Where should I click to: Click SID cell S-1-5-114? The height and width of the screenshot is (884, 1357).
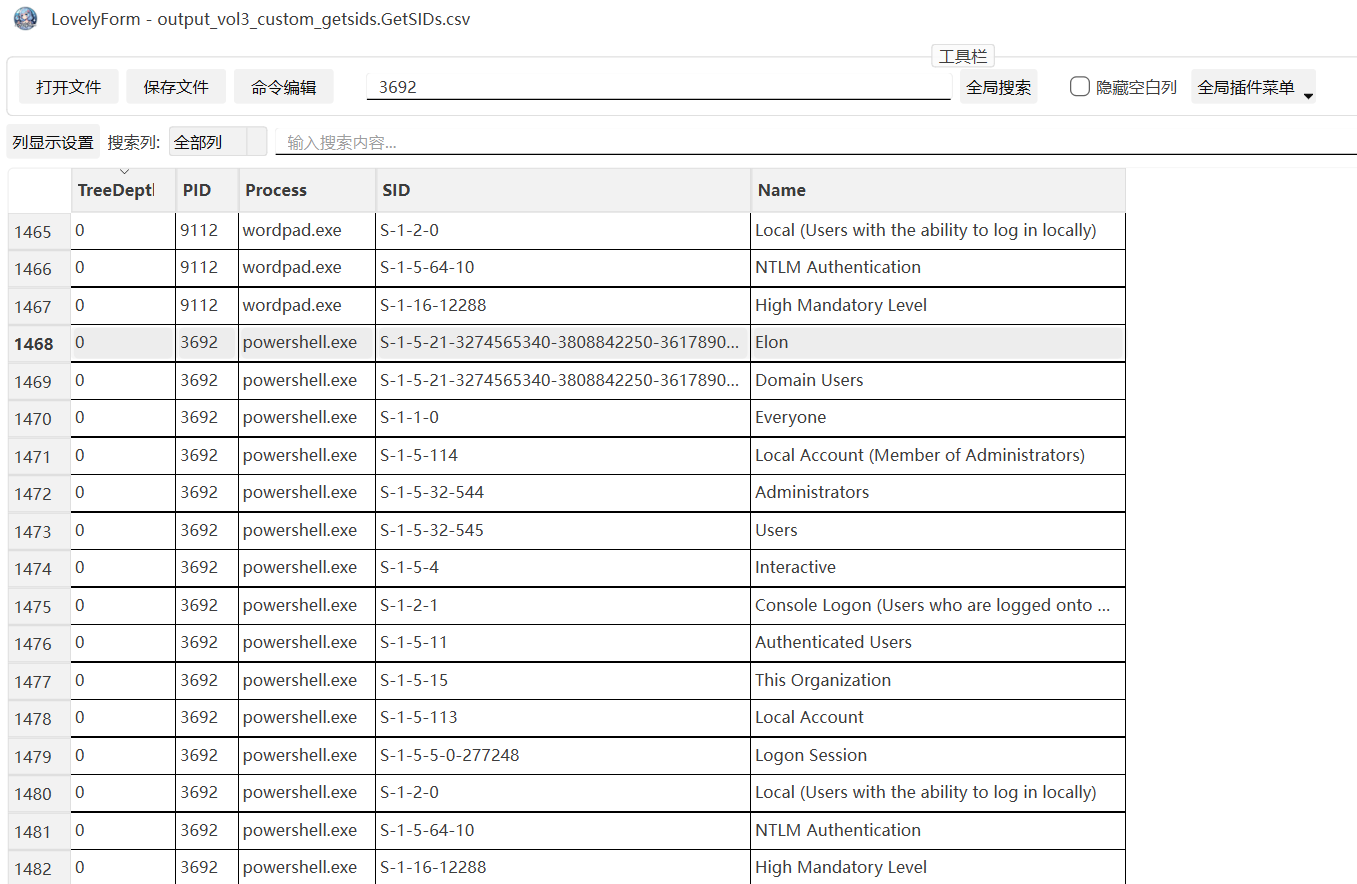563,455
